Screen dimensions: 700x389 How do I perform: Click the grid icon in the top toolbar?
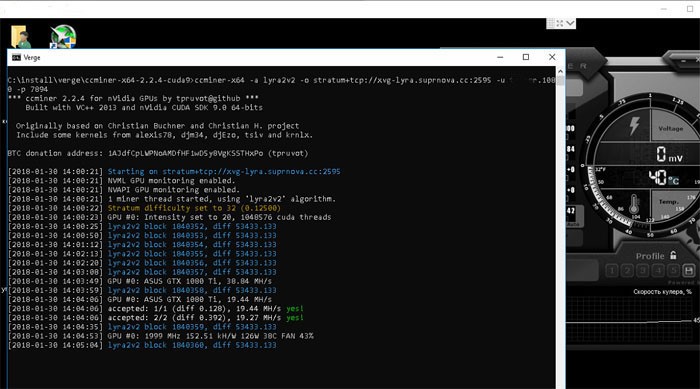(551, 23)
